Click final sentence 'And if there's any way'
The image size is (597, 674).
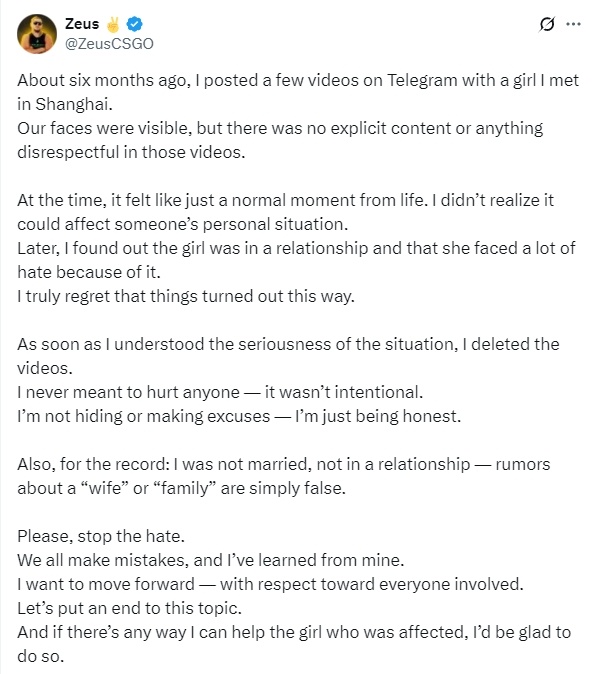294,644
